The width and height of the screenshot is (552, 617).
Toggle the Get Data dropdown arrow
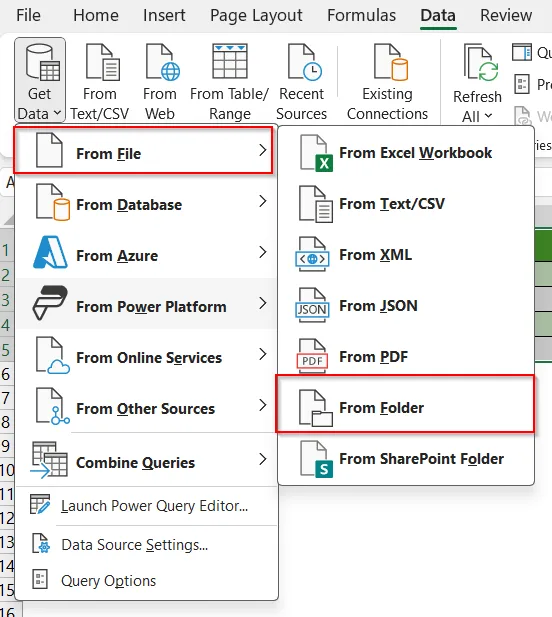coord(57,113)
